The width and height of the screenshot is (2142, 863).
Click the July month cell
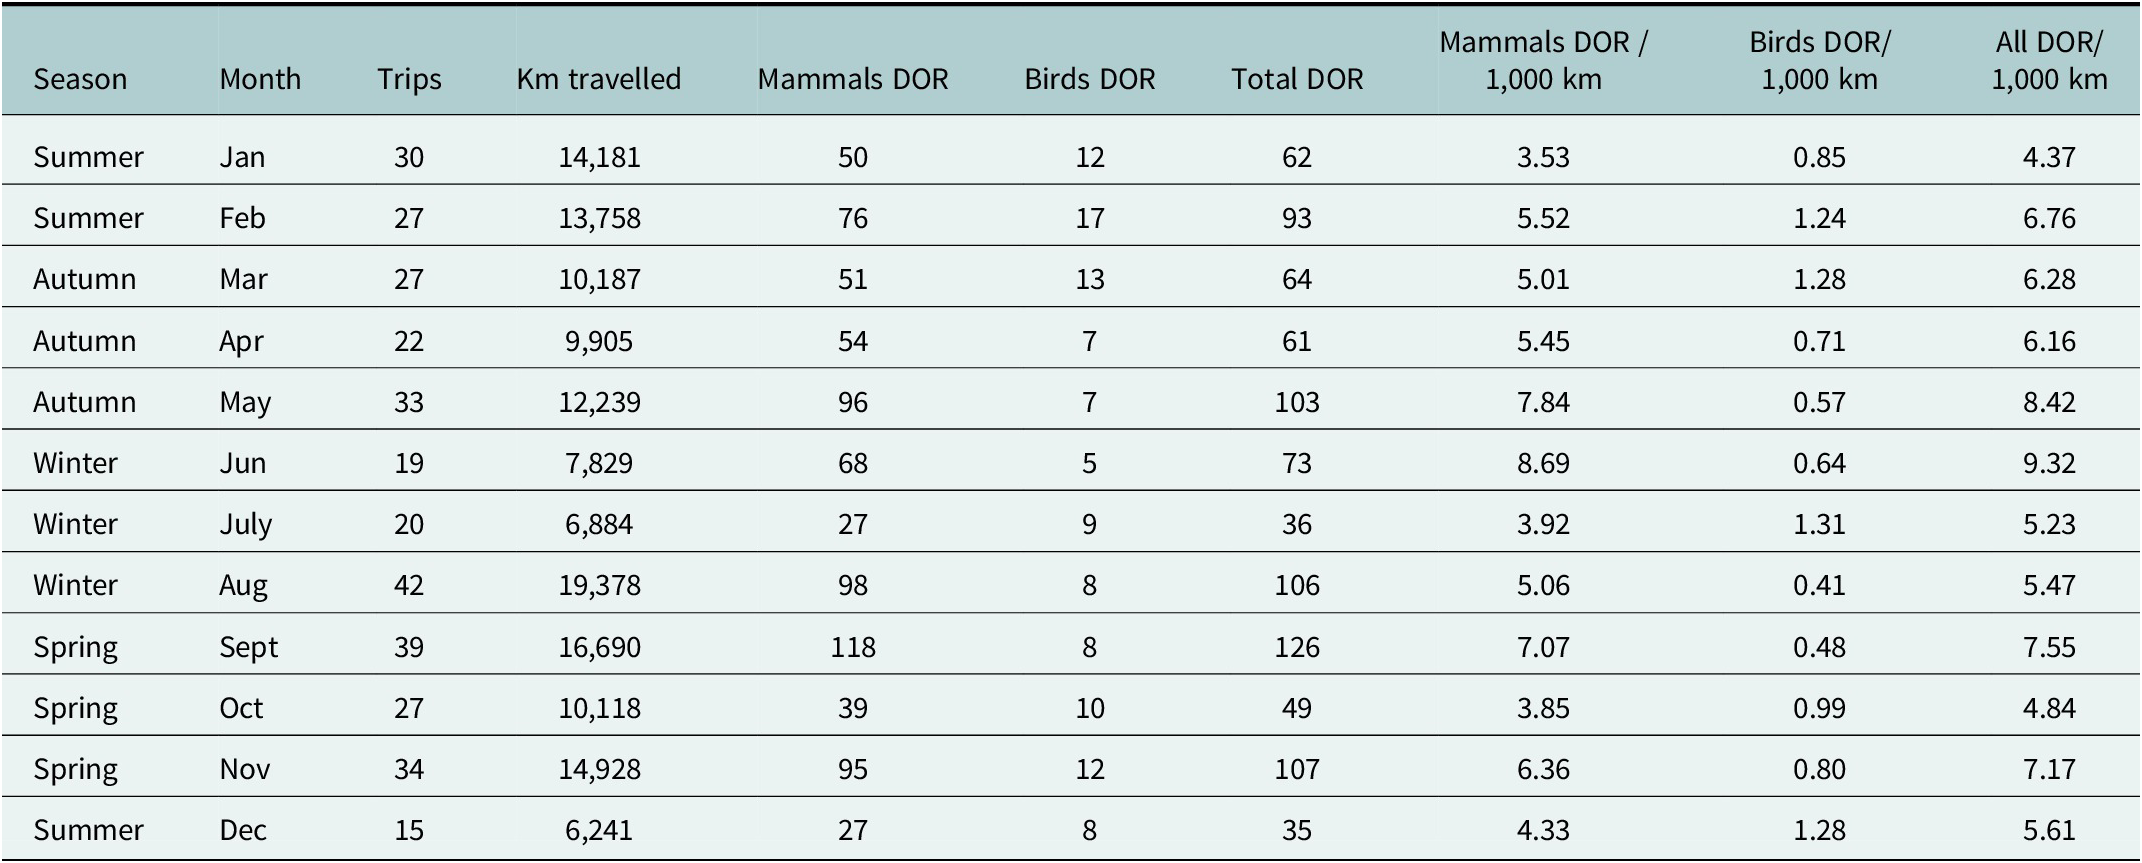point(246,525)
